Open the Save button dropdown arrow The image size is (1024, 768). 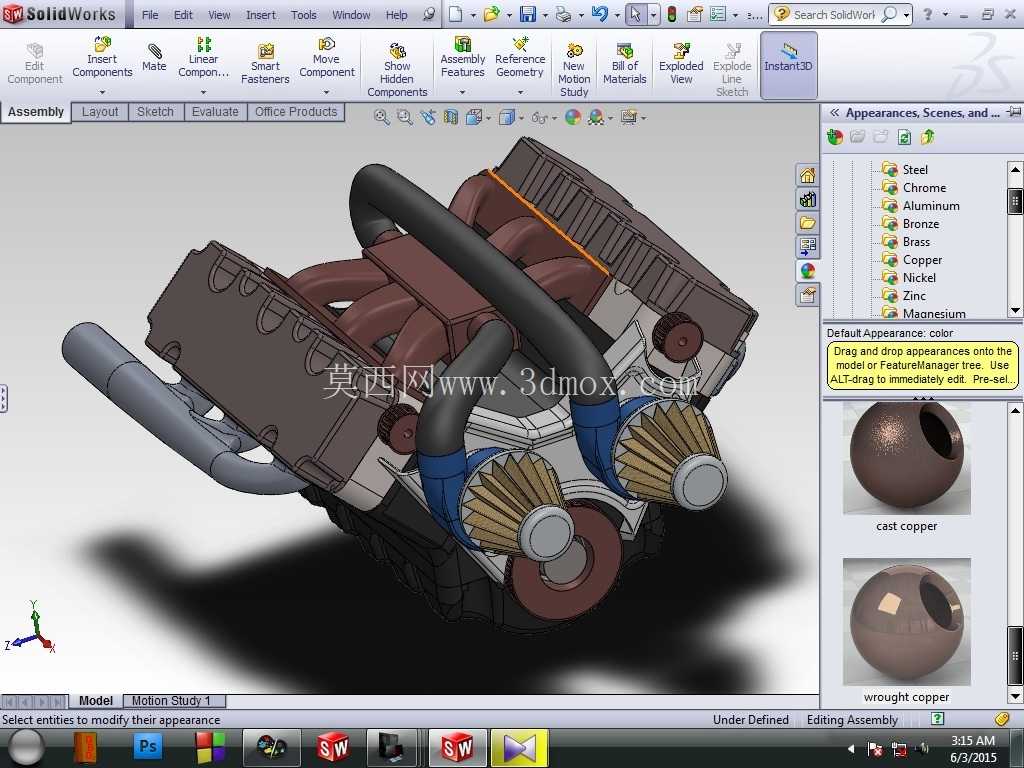click(x=545, y=15)
